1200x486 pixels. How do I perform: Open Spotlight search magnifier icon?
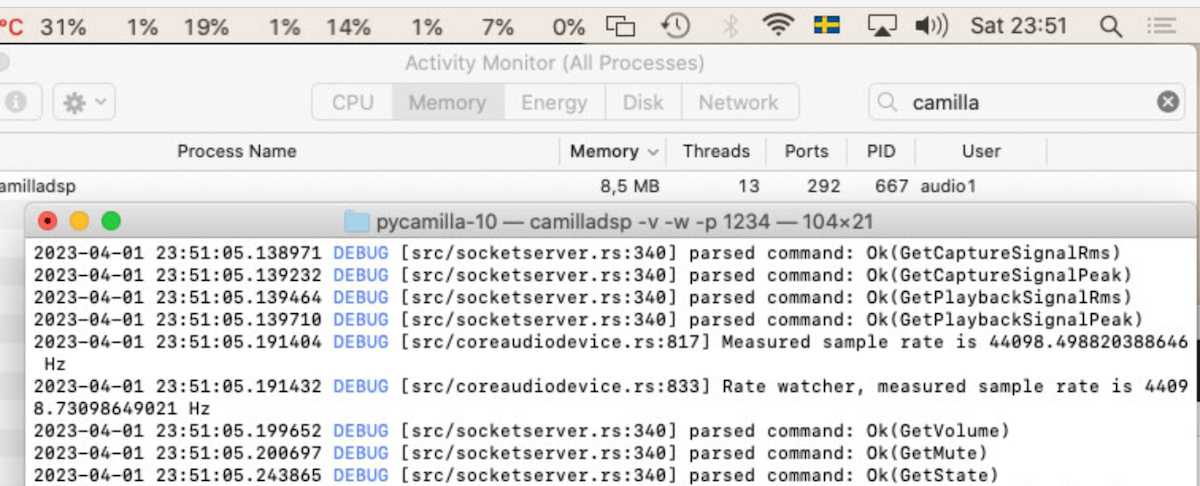coord(1110,27)
